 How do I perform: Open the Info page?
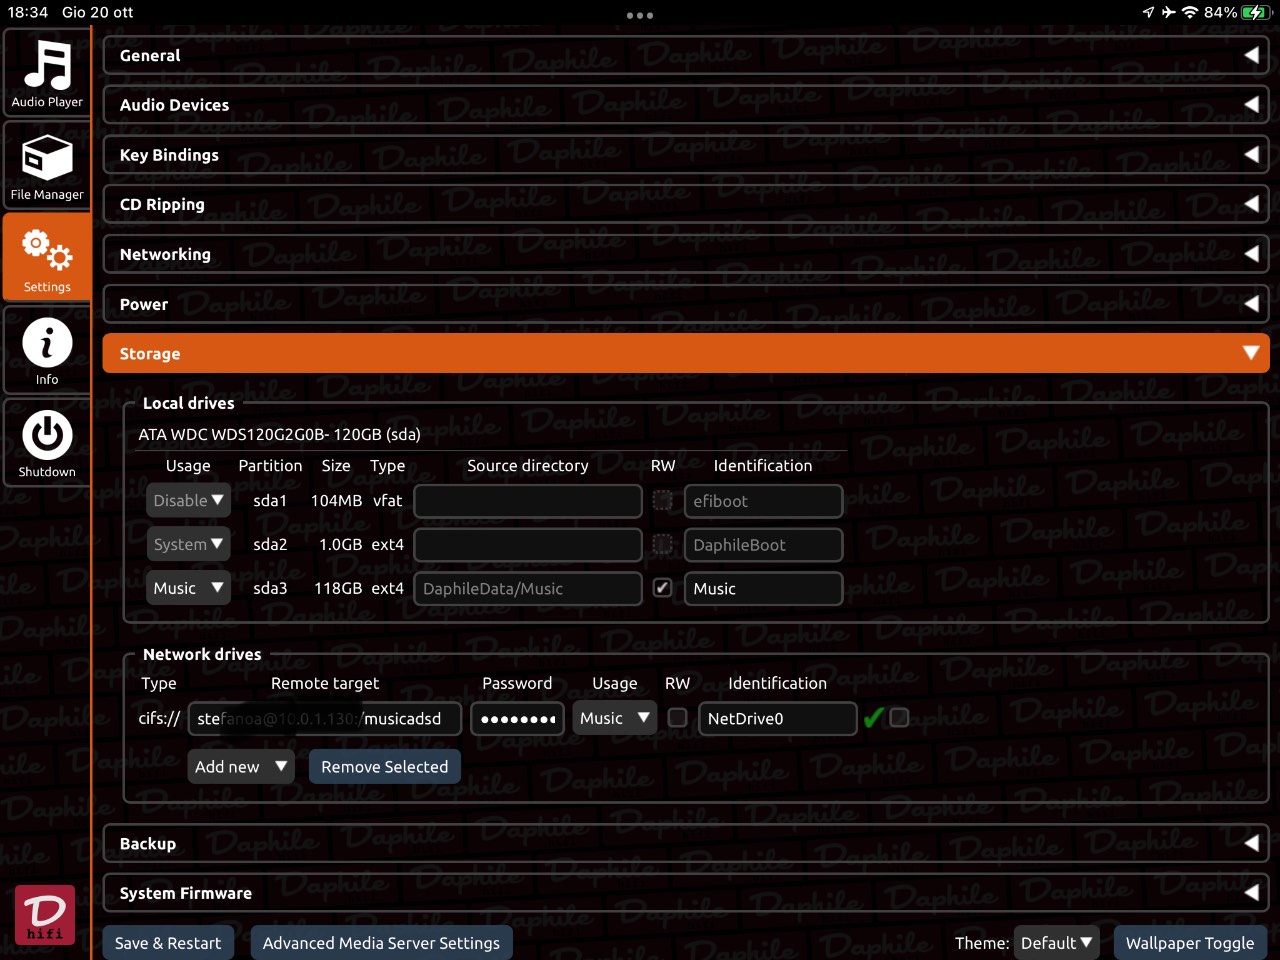[x=47, y=351]
